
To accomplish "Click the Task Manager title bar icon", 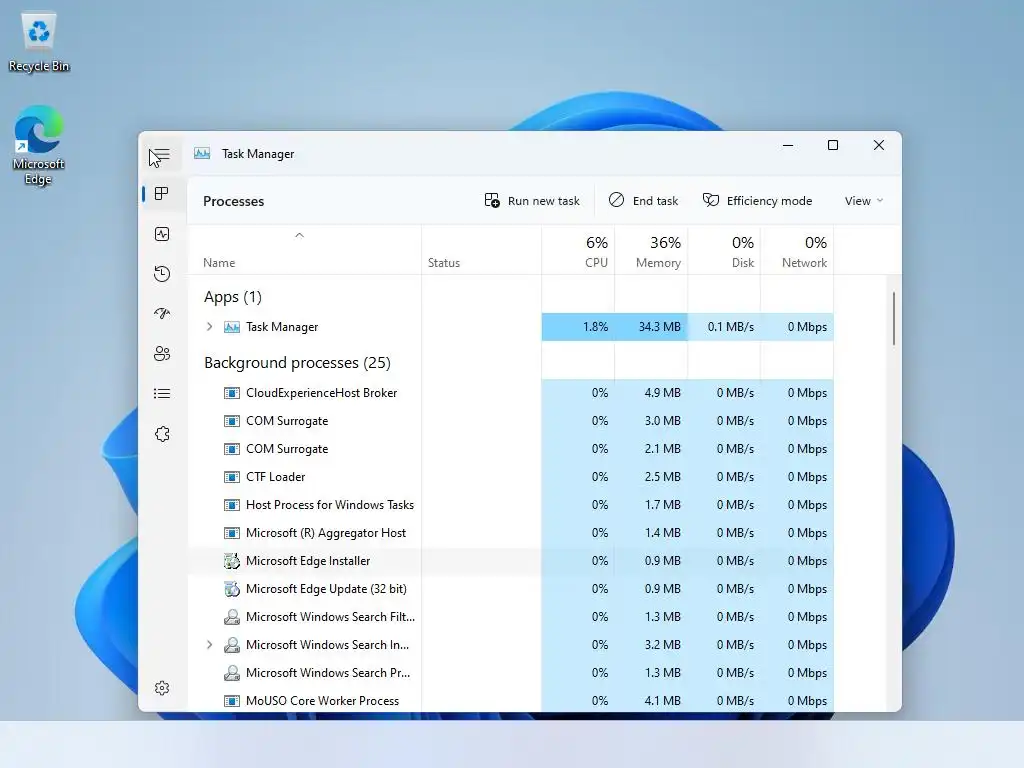I will [202, 153].
